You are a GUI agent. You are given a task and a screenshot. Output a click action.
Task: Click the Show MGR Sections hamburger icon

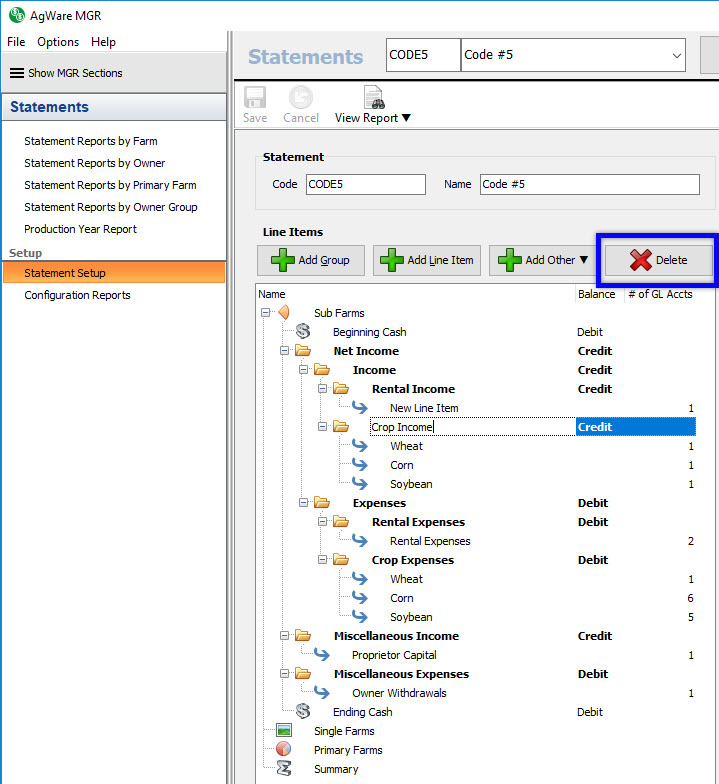[x=17, y=73]
